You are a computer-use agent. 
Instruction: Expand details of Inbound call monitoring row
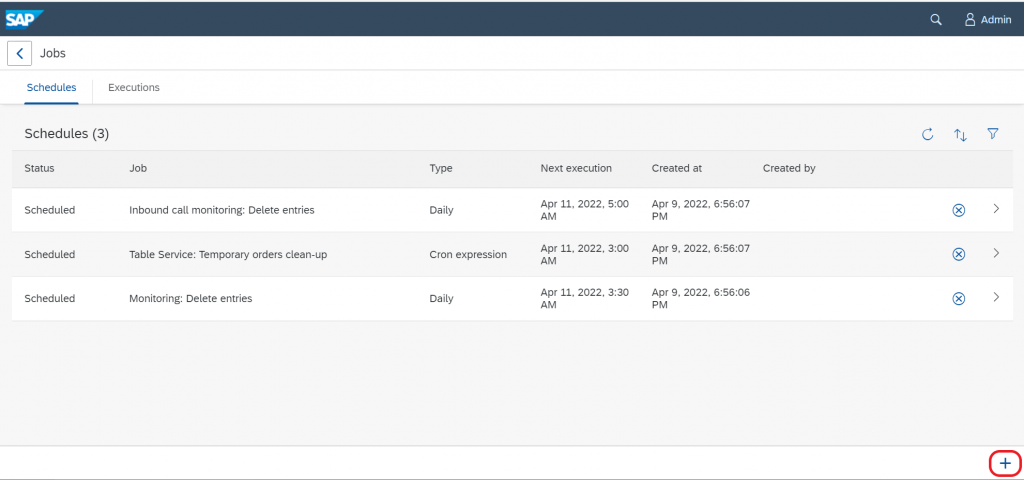pyautogui.click(x=996, y=209)
